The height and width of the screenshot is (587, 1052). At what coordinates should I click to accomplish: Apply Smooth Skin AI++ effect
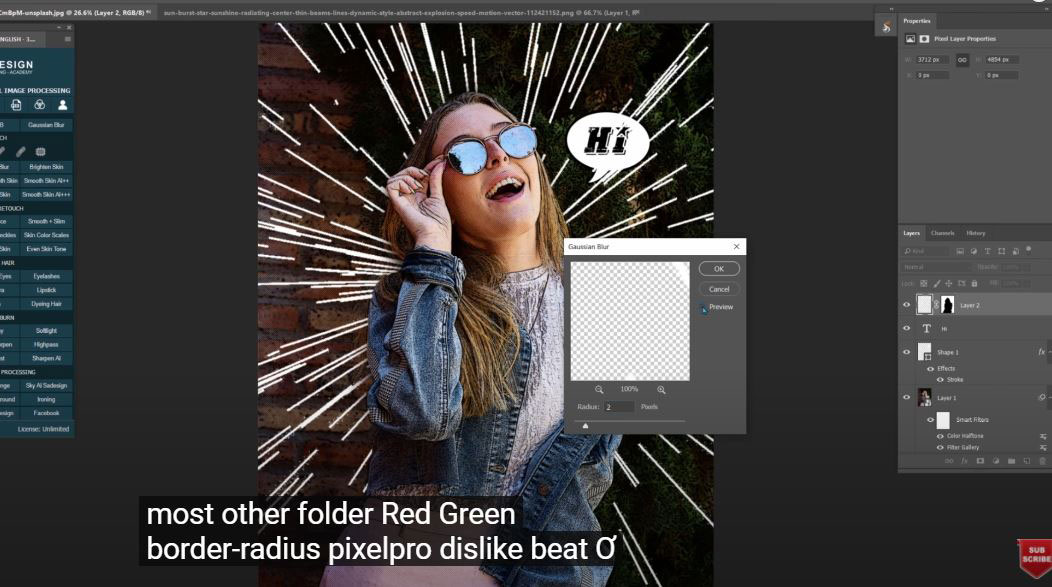(46, 180)
